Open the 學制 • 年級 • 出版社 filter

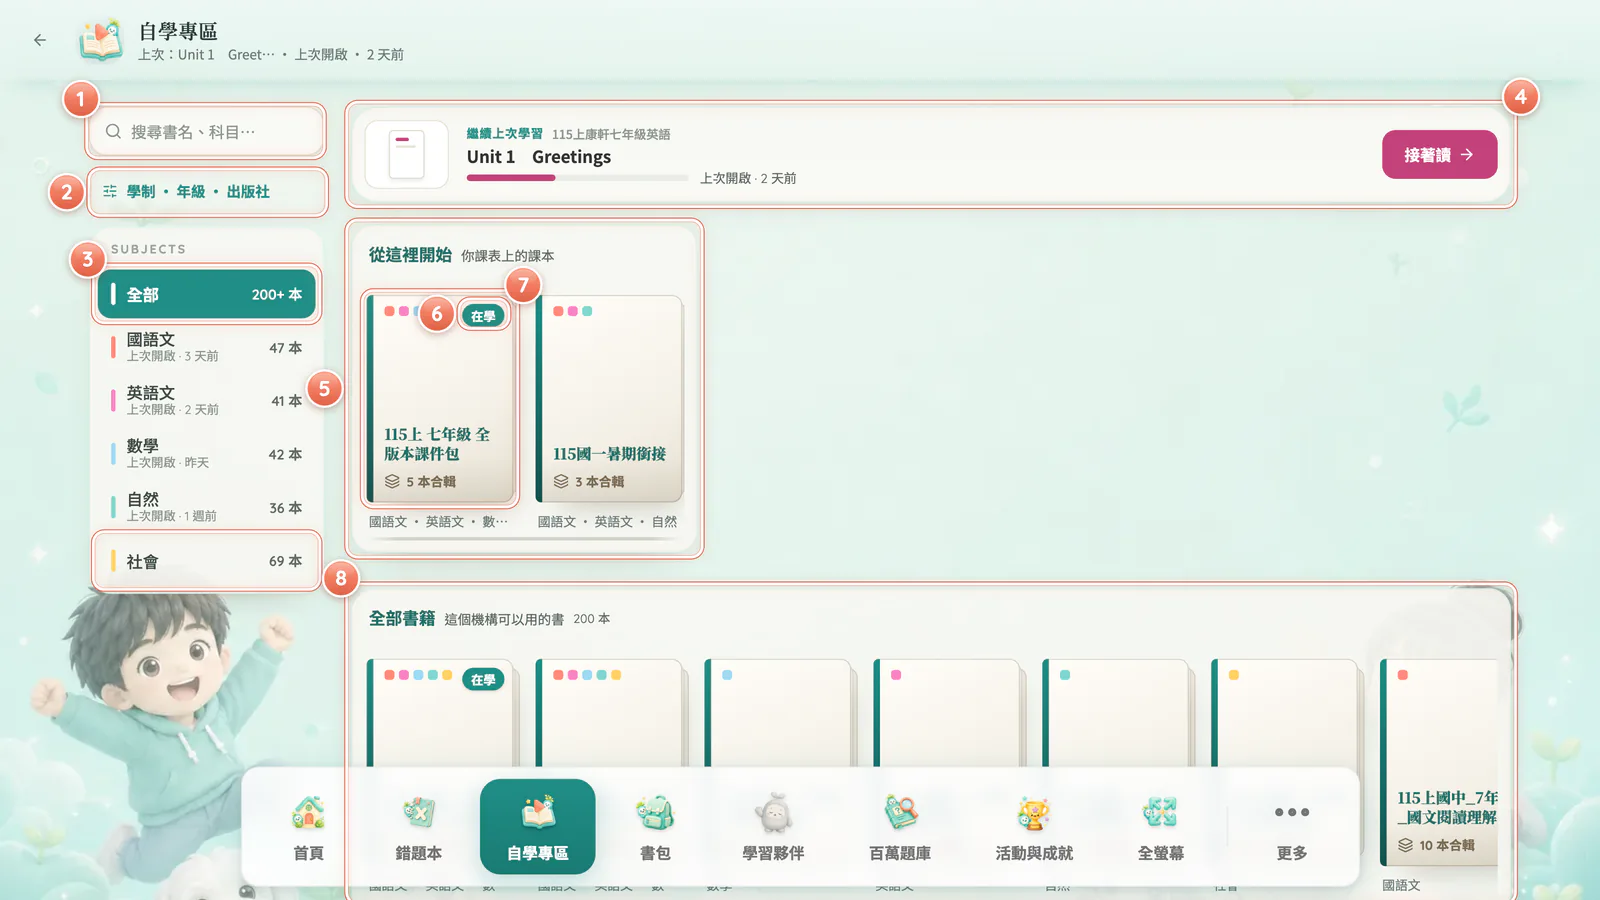click(x=208, y=192)
